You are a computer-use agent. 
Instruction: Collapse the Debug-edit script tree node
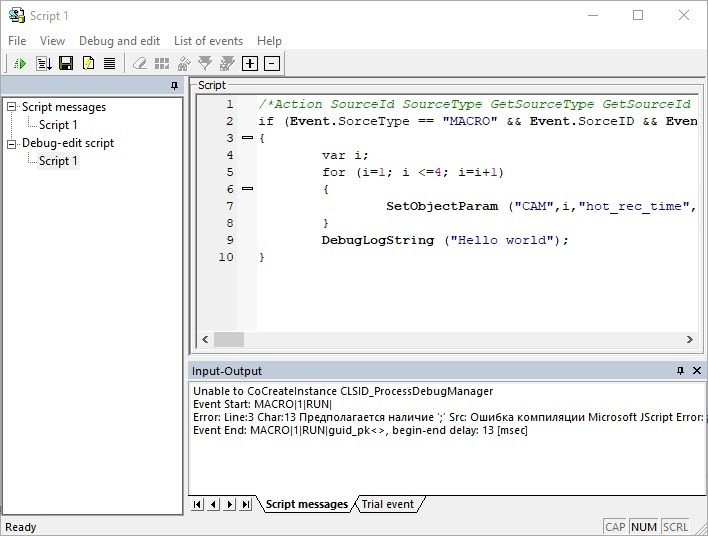[x=12, y=143]
